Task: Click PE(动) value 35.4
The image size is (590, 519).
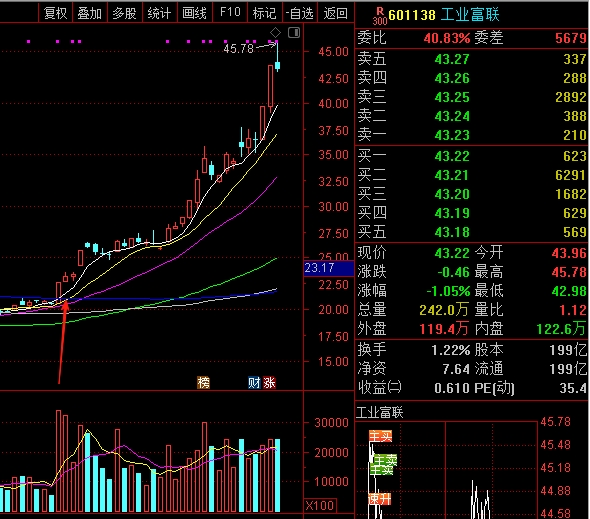Action: (573, 388)
